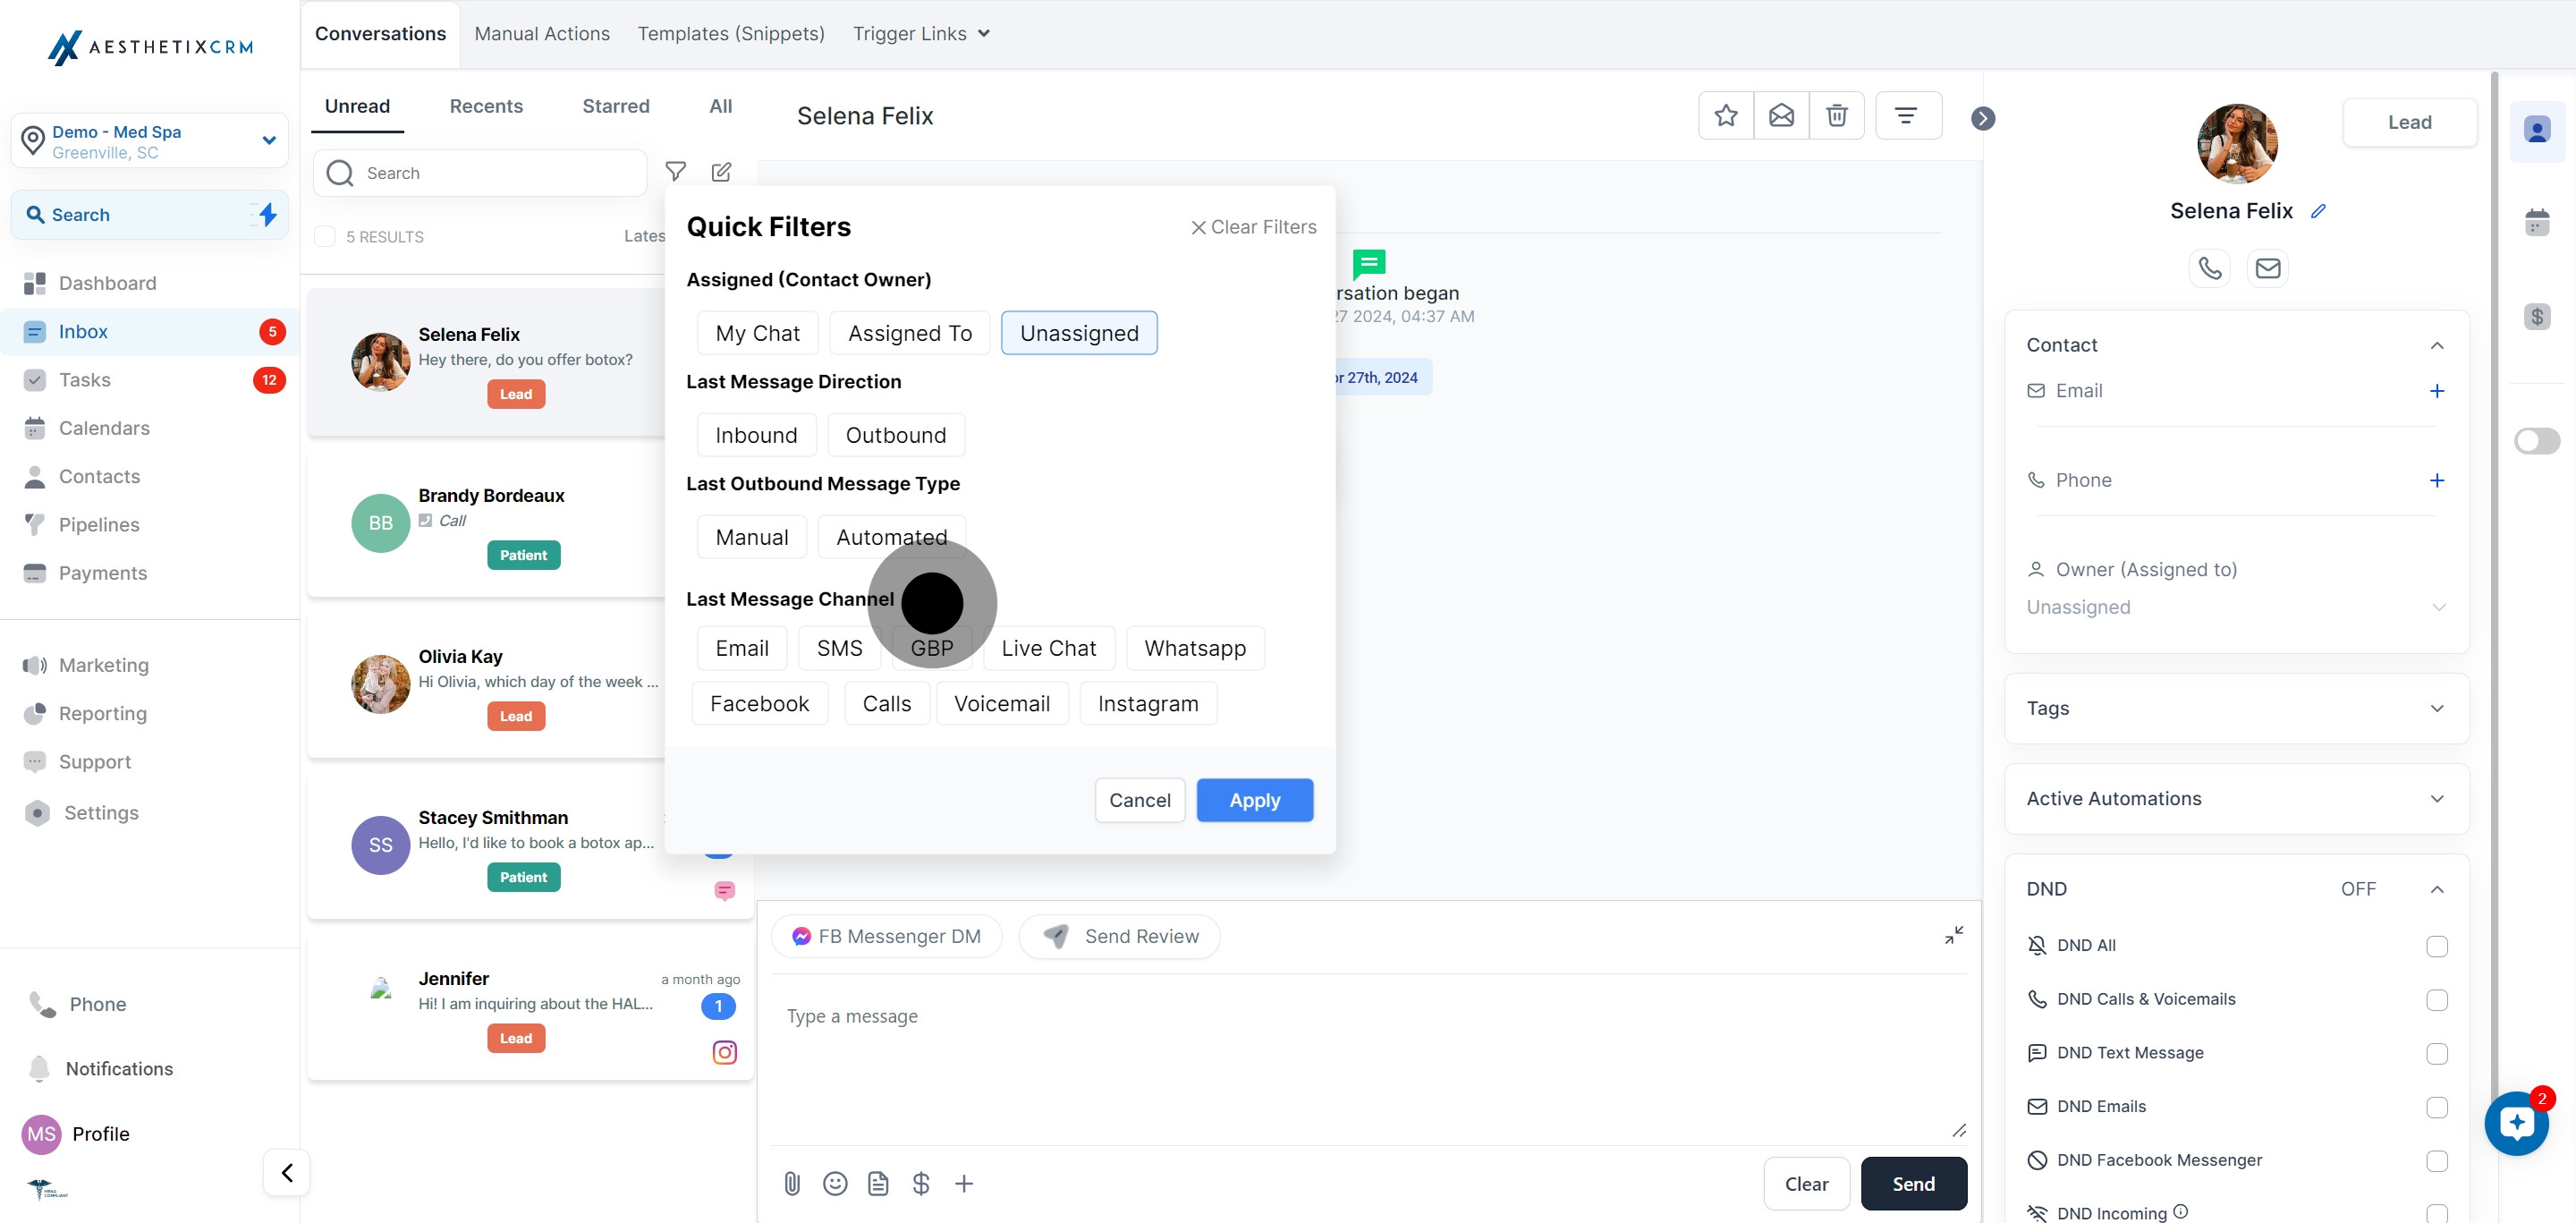2576x1223 pixels.
Task: Open the emoji picker
Action: (x=835, y=1184)
